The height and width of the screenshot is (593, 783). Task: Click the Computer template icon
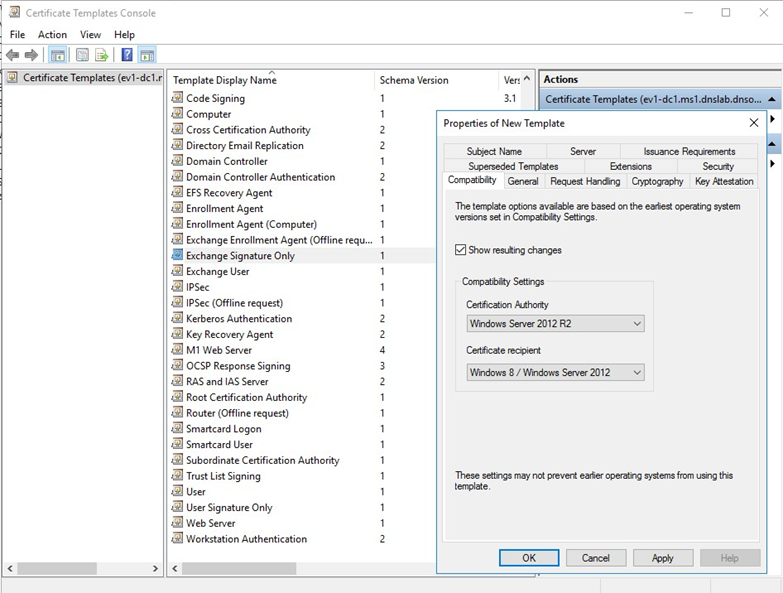177,113
